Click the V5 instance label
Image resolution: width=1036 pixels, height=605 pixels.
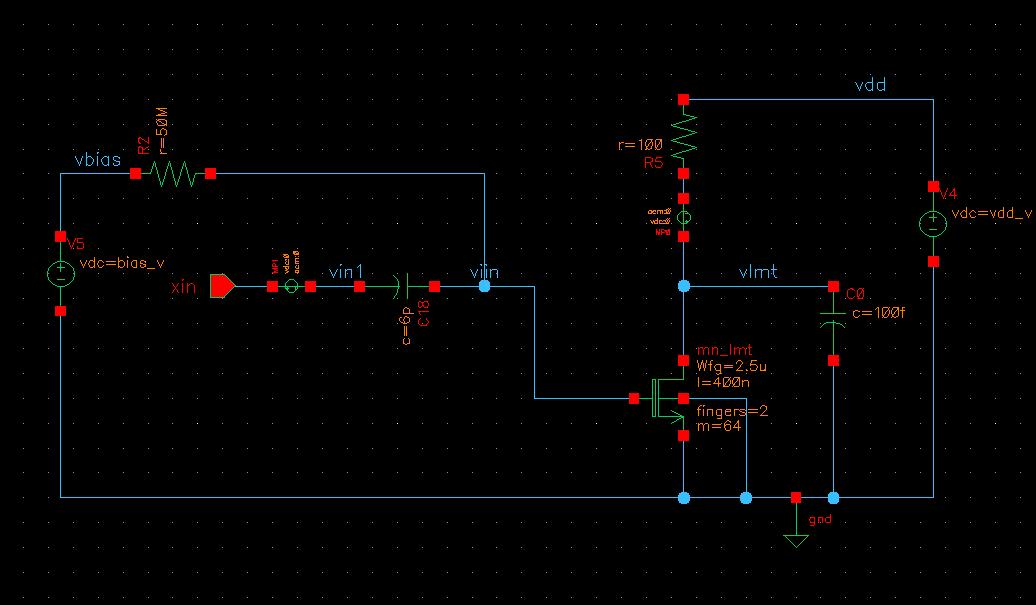(x=76, y=244)
